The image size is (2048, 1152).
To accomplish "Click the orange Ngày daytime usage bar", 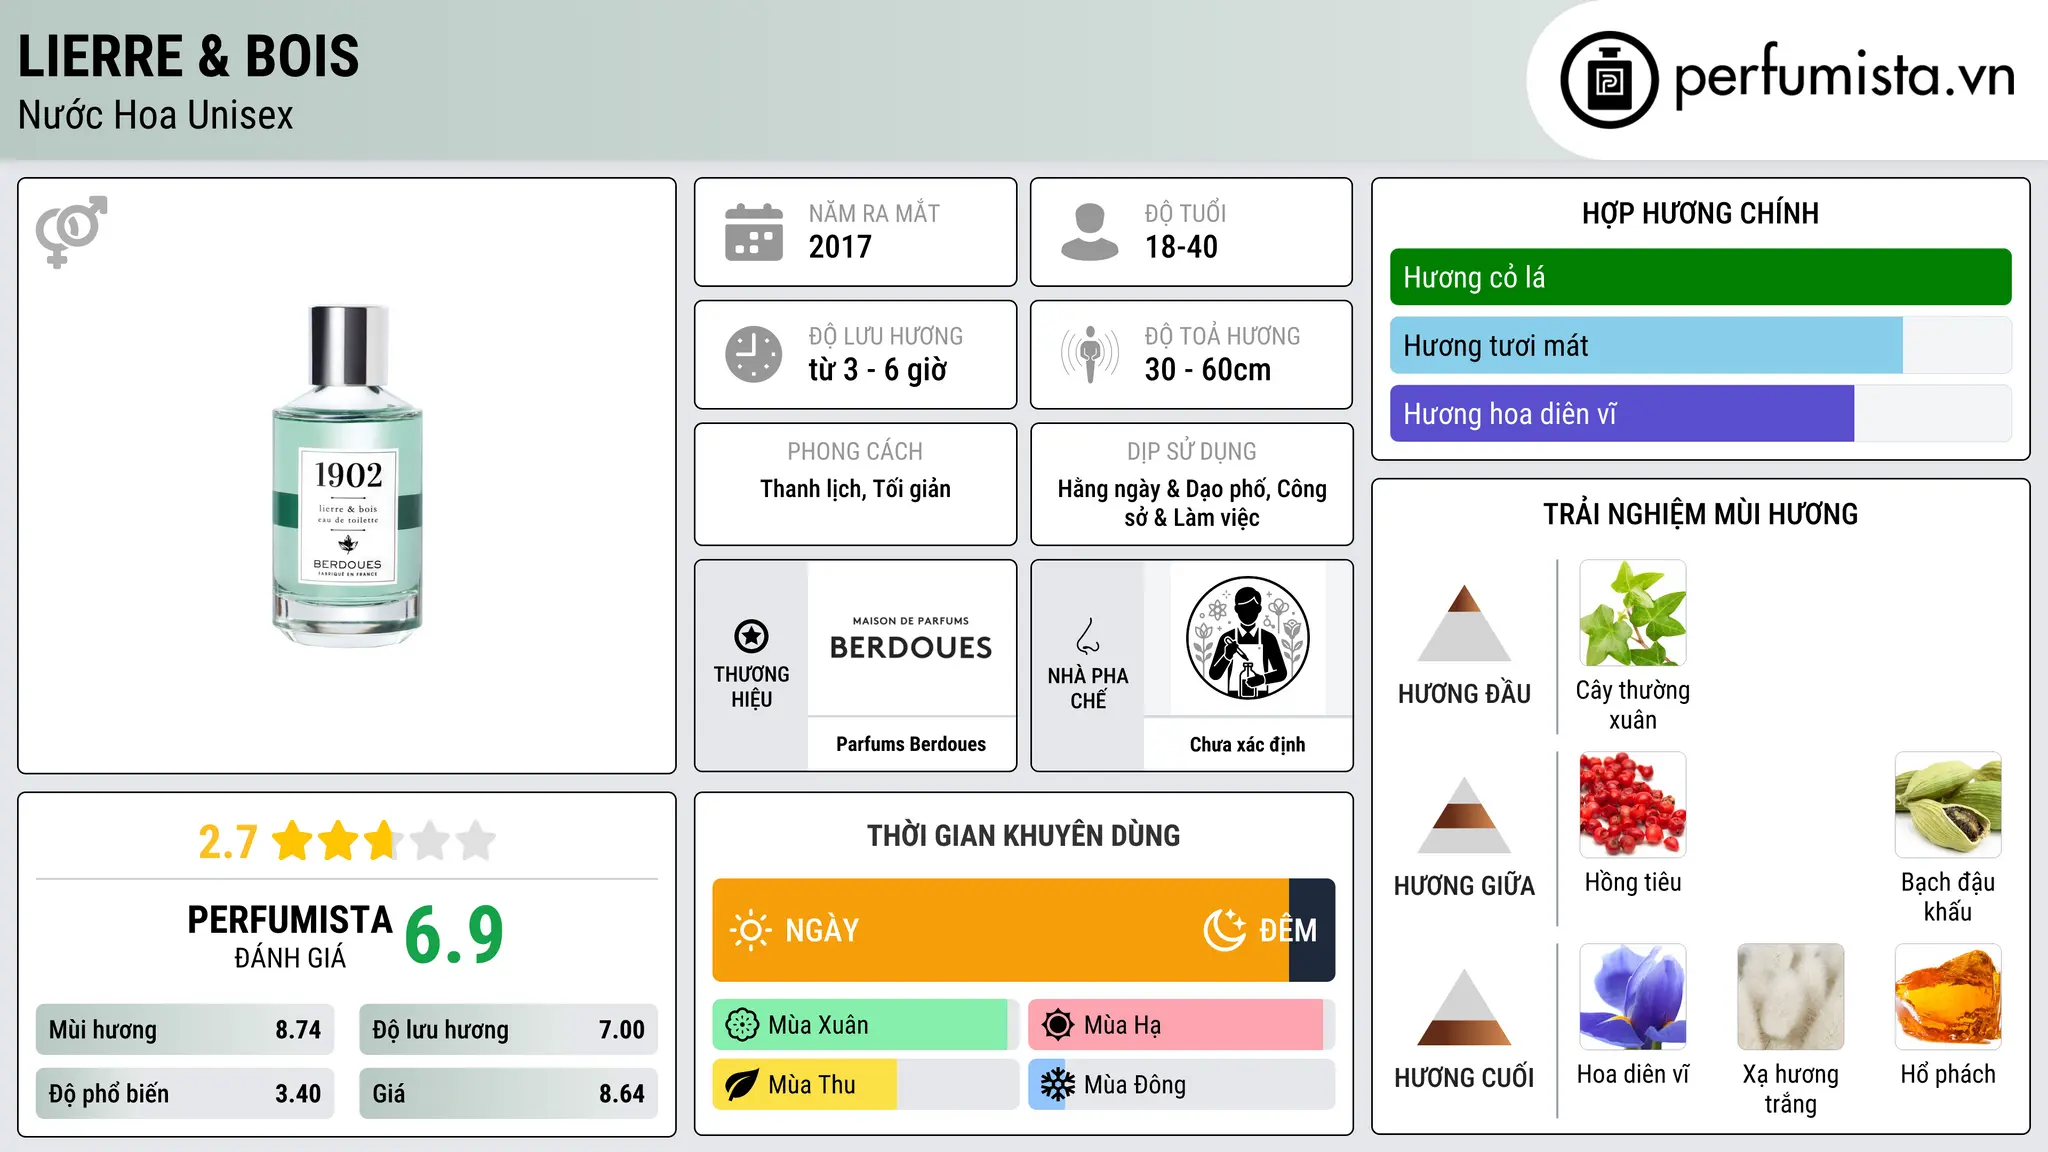I will (1000, 930).
